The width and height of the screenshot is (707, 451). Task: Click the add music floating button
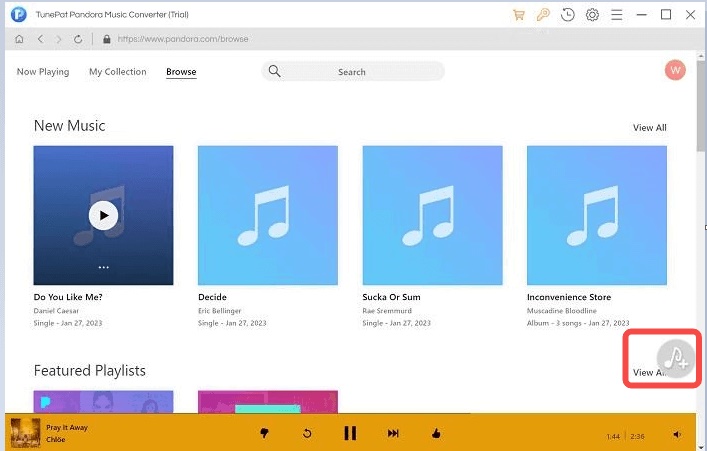(675, 359)
